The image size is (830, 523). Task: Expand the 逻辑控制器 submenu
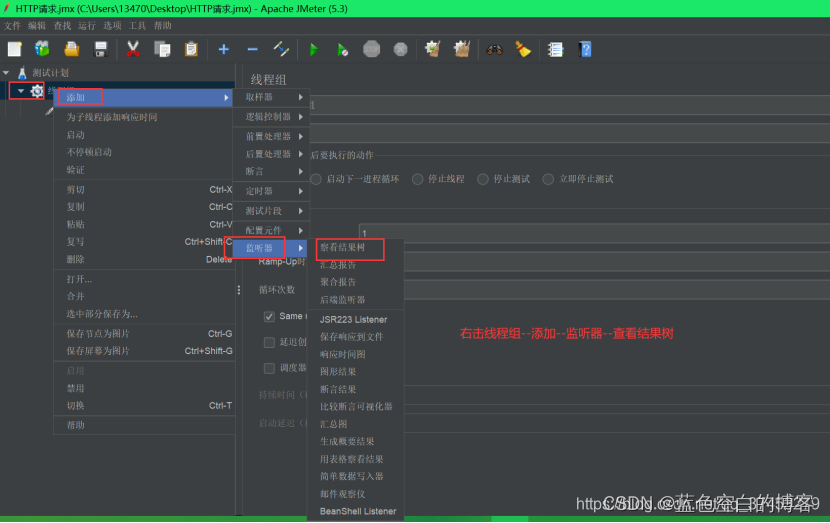[x=271, y=116]
